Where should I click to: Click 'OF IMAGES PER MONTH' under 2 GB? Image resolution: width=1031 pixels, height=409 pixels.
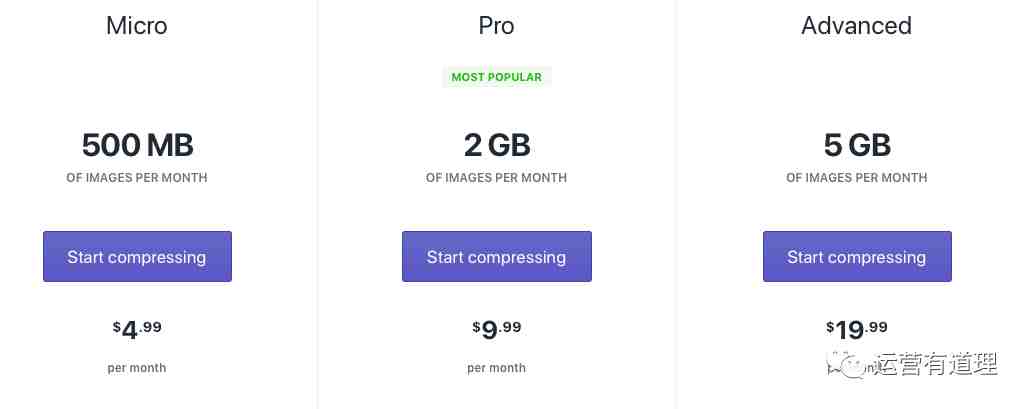tap(496, 178)
